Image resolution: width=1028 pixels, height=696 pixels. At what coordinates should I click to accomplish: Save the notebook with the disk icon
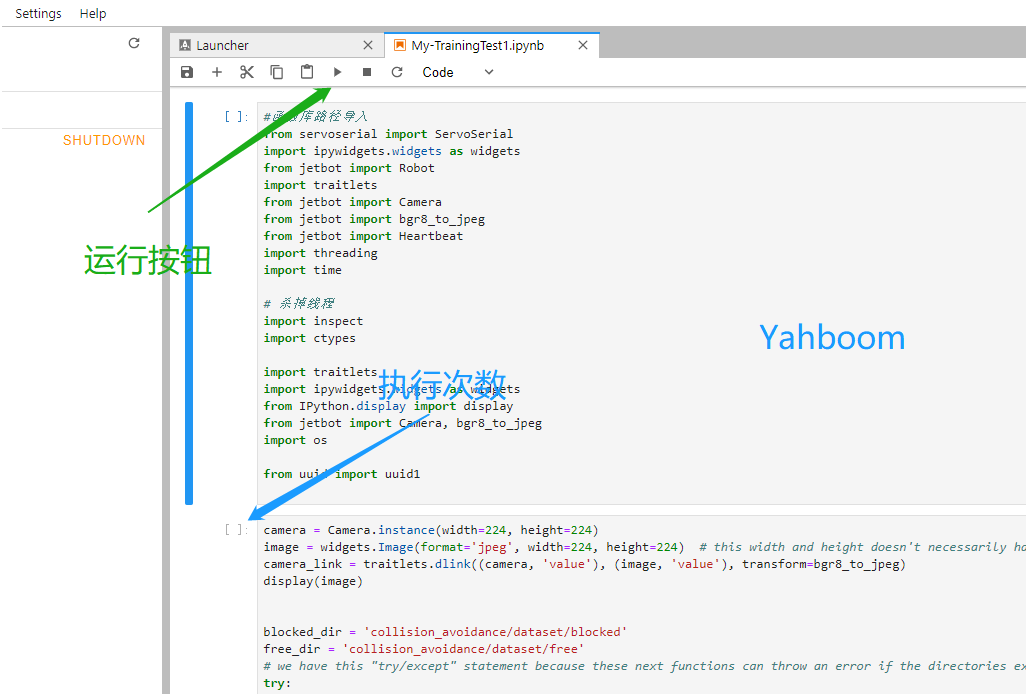click(x=187, y=72)
